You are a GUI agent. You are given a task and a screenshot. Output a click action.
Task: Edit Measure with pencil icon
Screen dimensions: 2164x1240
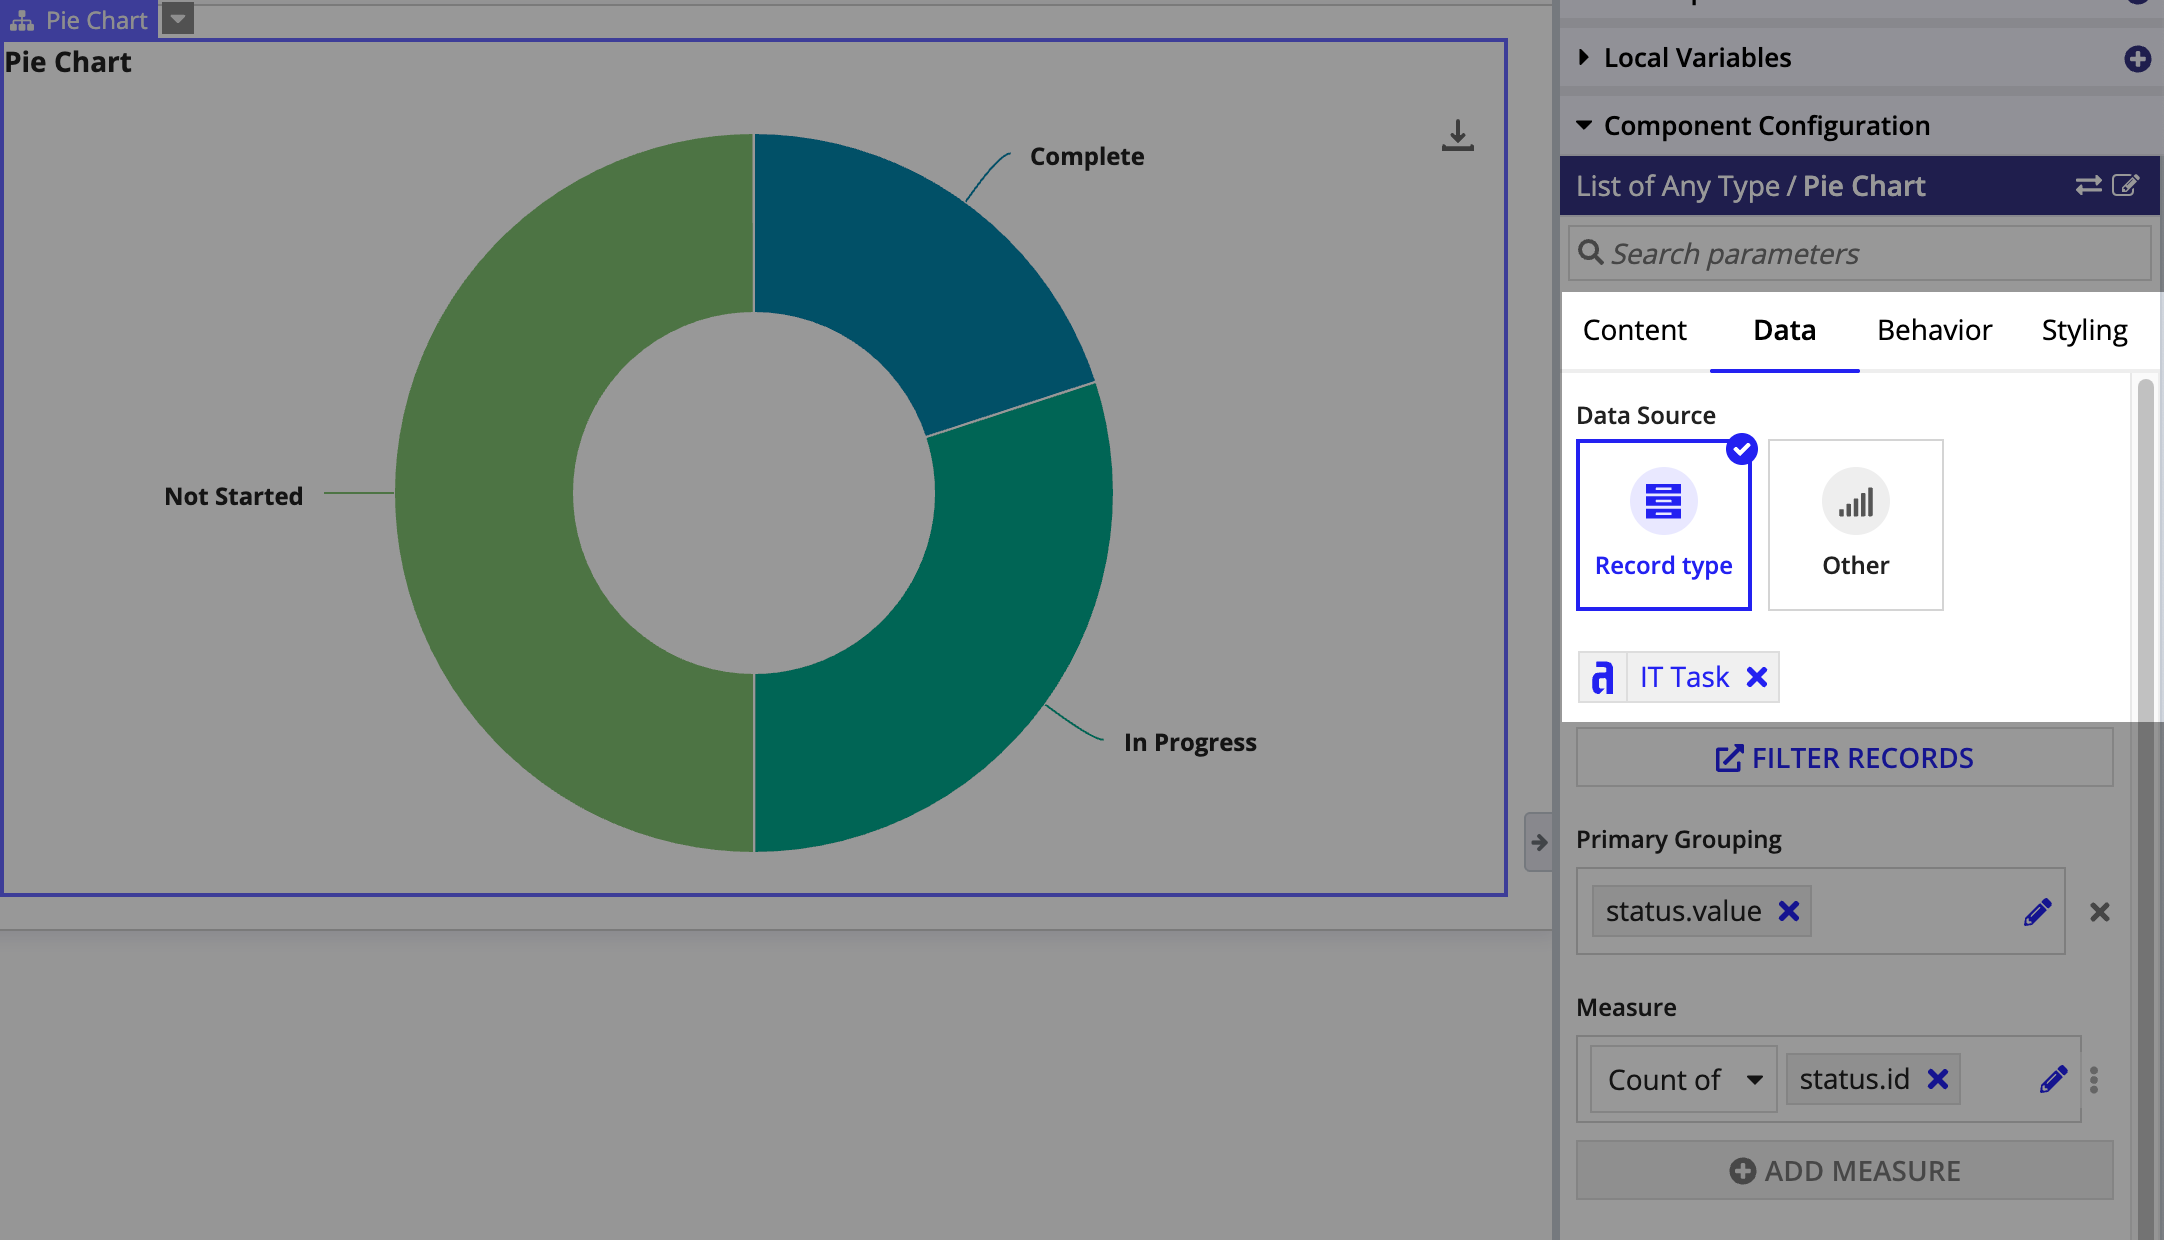point(2052,1079)
